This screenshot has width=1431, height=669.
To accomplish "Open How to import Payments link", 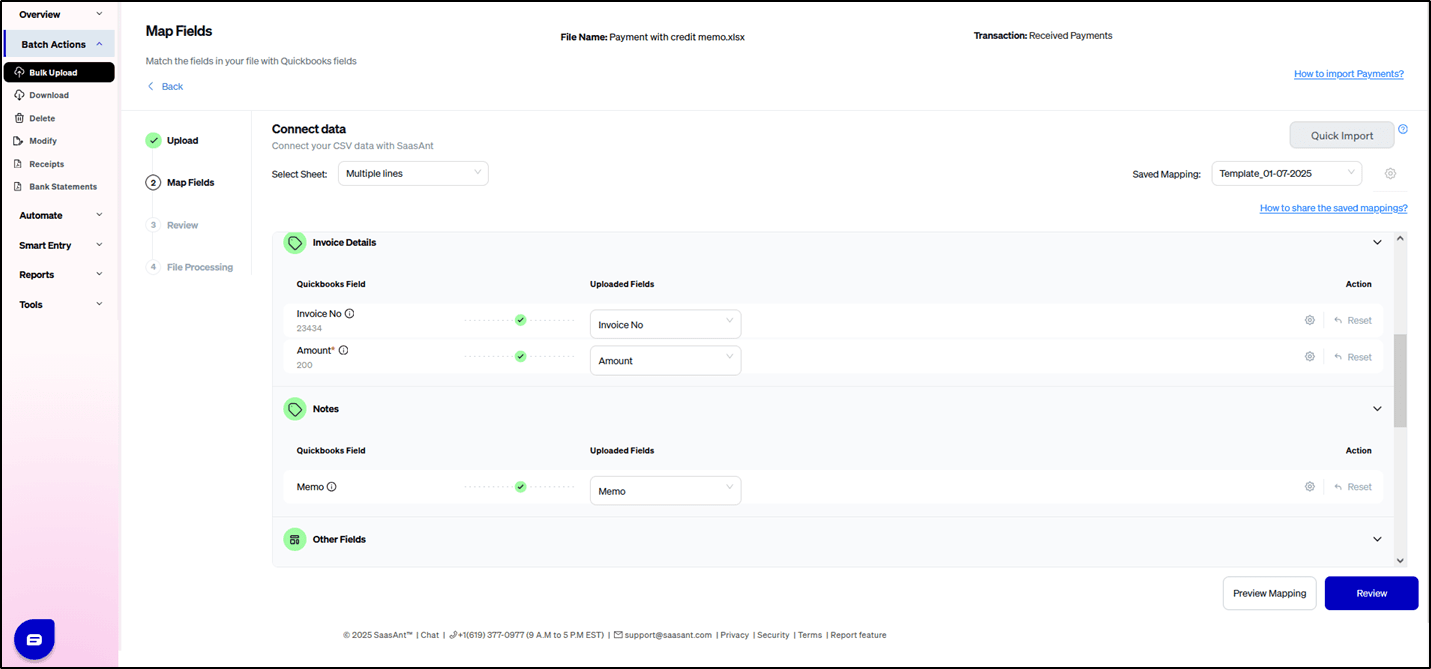I will [1348, 74].
